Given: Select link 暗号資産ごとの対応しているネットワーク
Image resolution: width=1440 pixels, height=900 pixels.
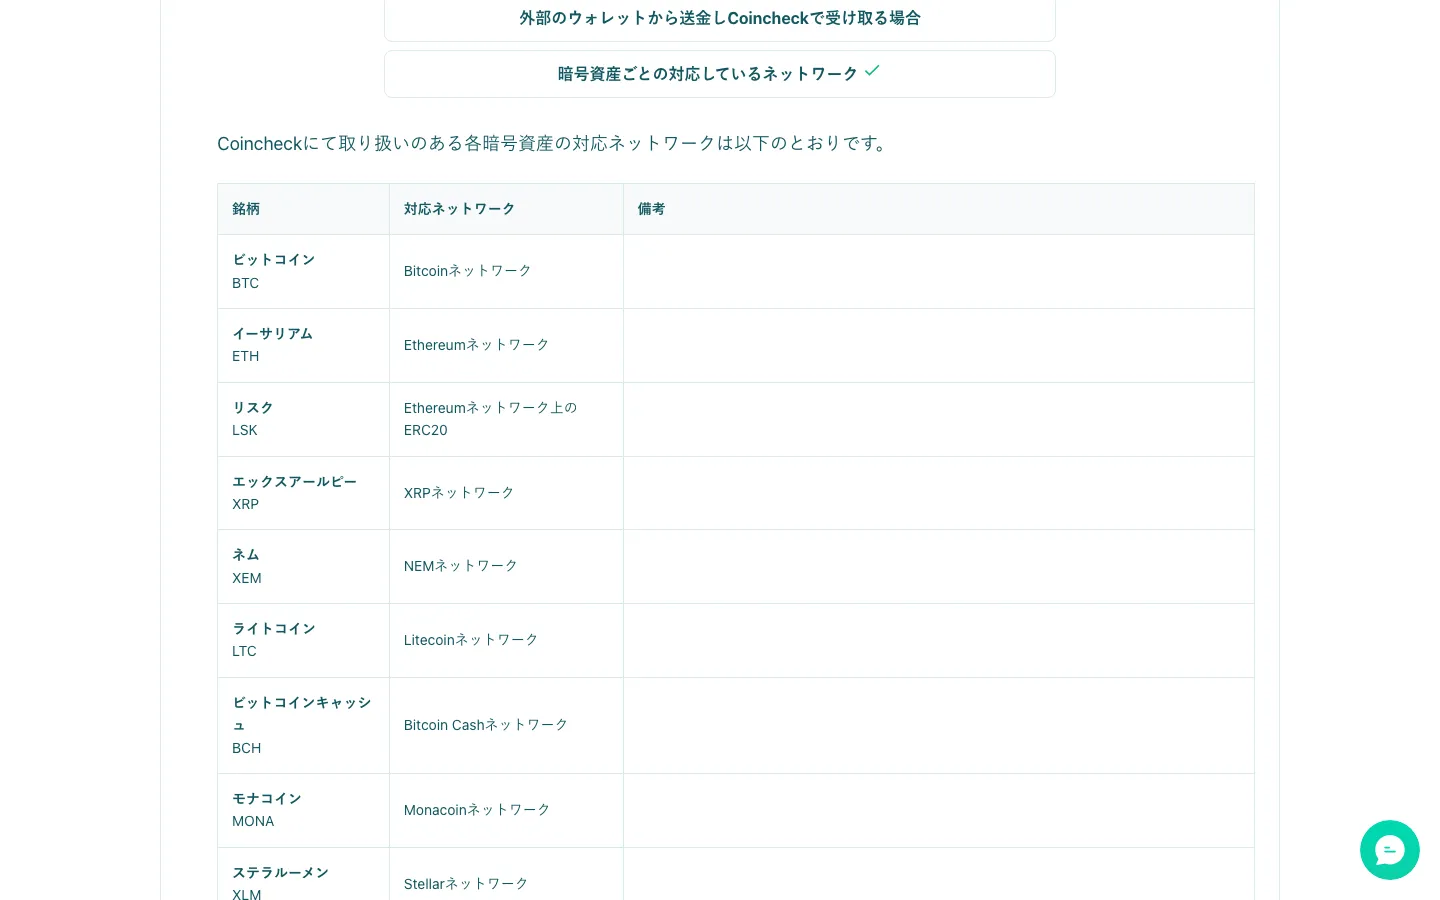Looking at the screenshot, I should [720, 74].
